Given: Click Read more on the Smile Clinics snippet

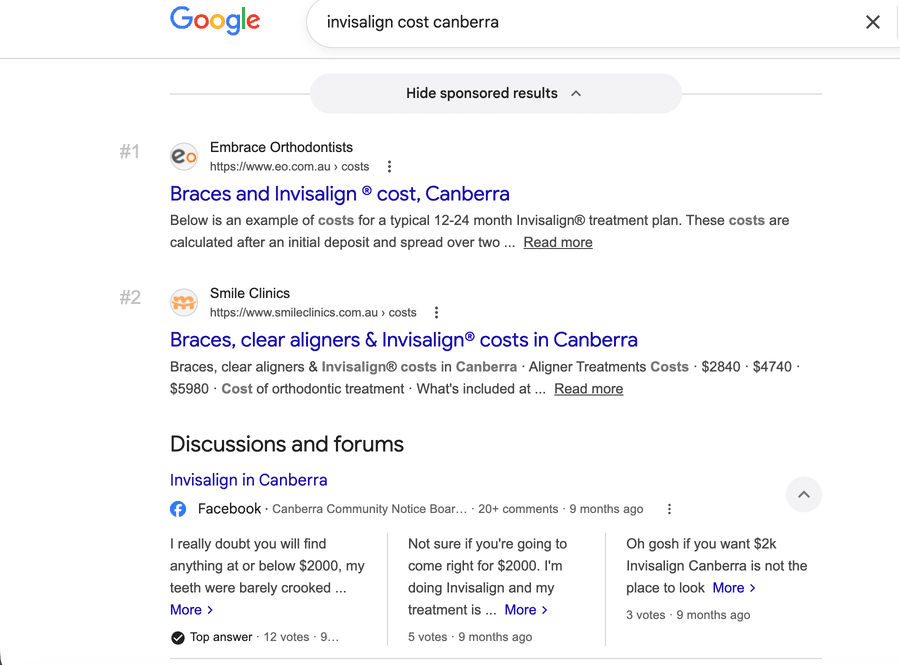Looking at the screenshot, I should pyautogui.click(x=588, y=388).
